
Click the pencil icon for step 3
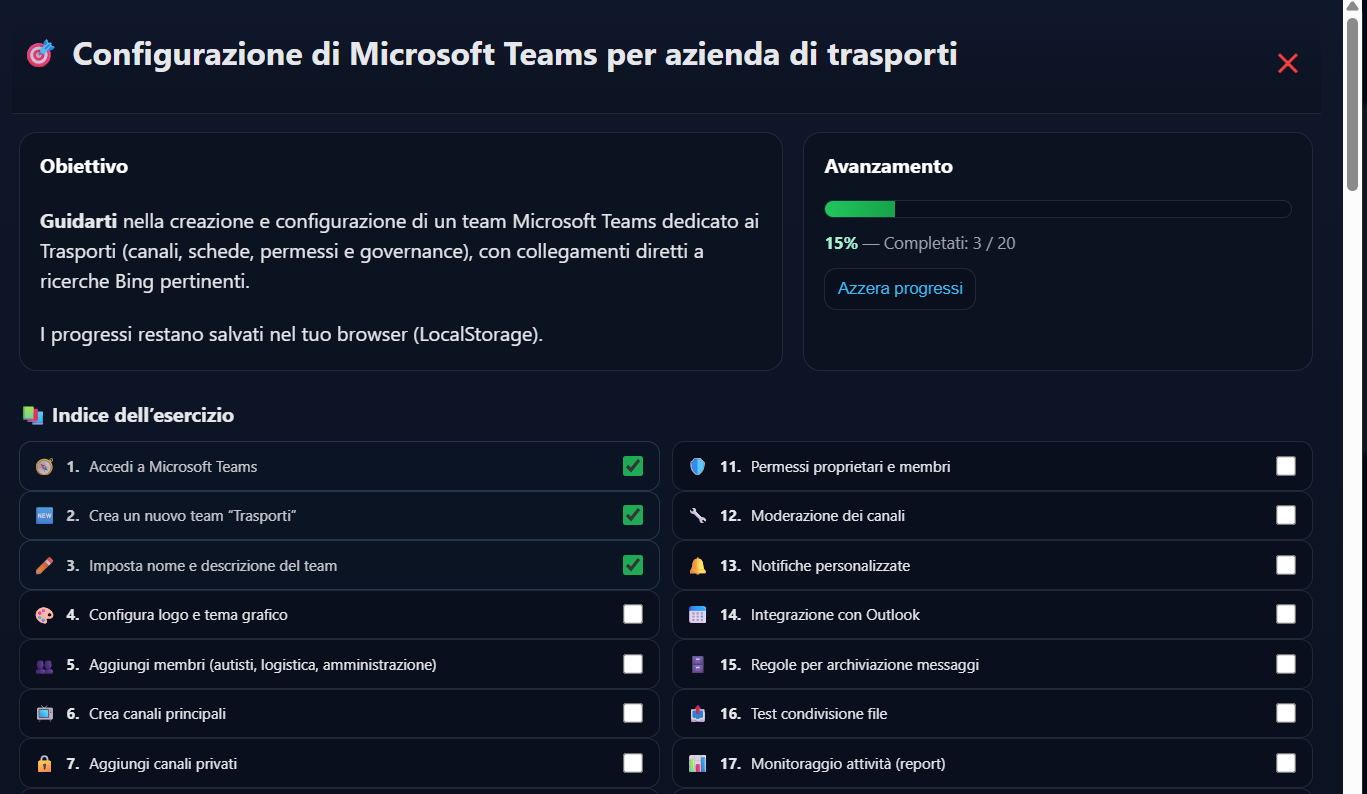tap(44, 566)
